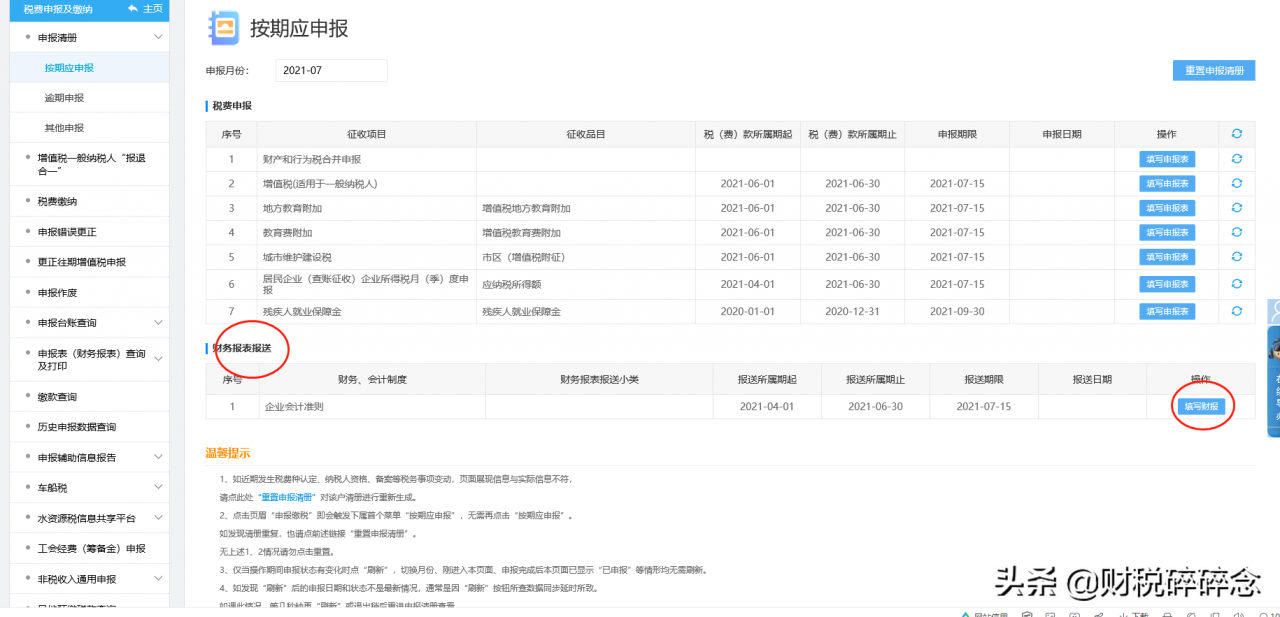Click the circled 填写财报 button

(x=1200, y=407)
